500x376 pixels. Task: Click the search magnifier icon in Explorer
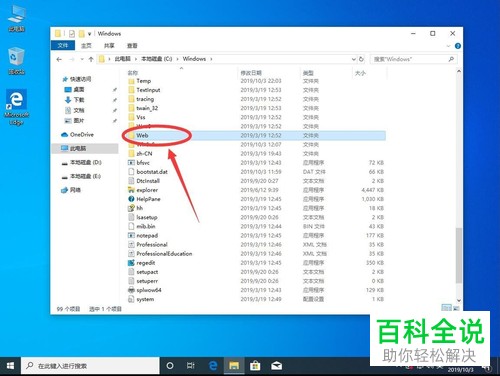pos(451,59)
